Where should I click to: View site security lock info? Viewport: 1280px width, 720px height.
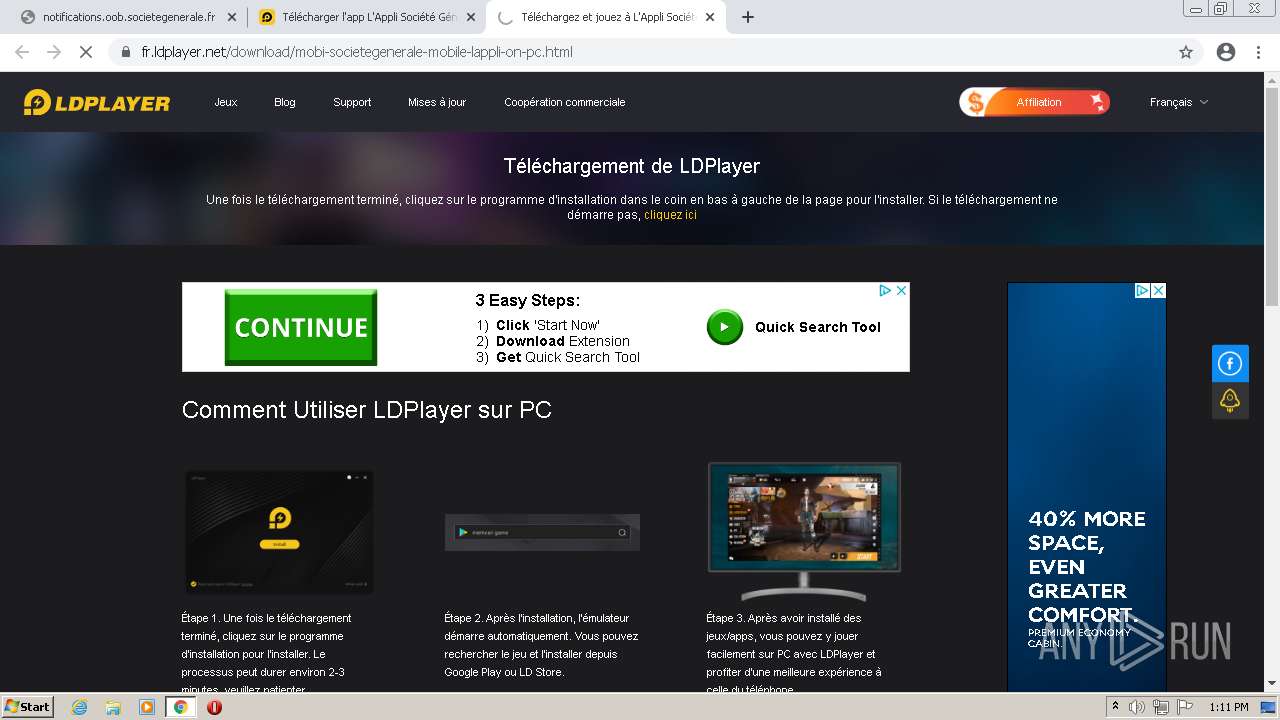[x=126, y=52]
